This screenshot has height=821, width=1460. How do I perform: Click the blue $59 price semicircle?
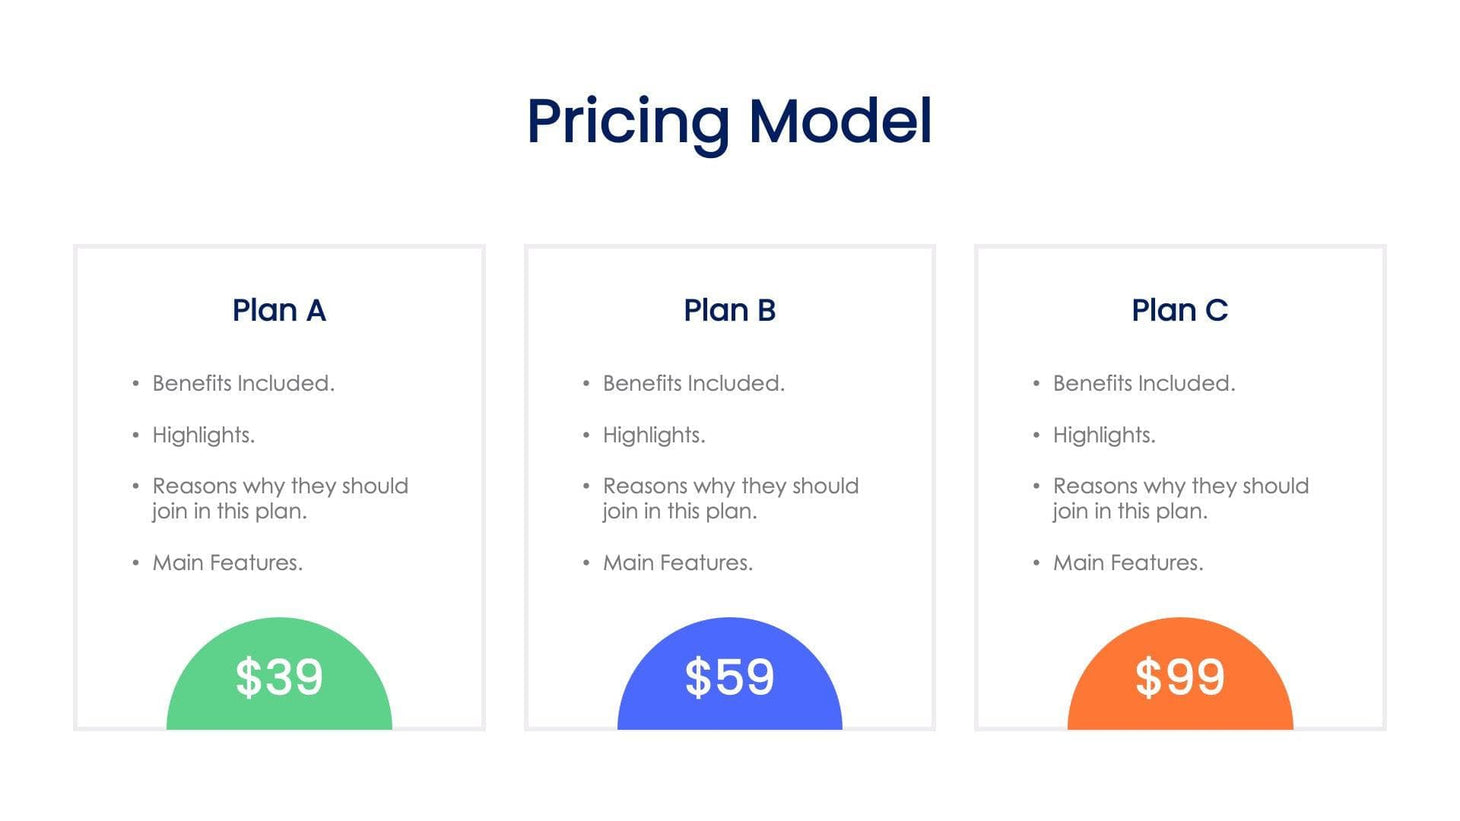pyautogui.click(x=729, y=677)
